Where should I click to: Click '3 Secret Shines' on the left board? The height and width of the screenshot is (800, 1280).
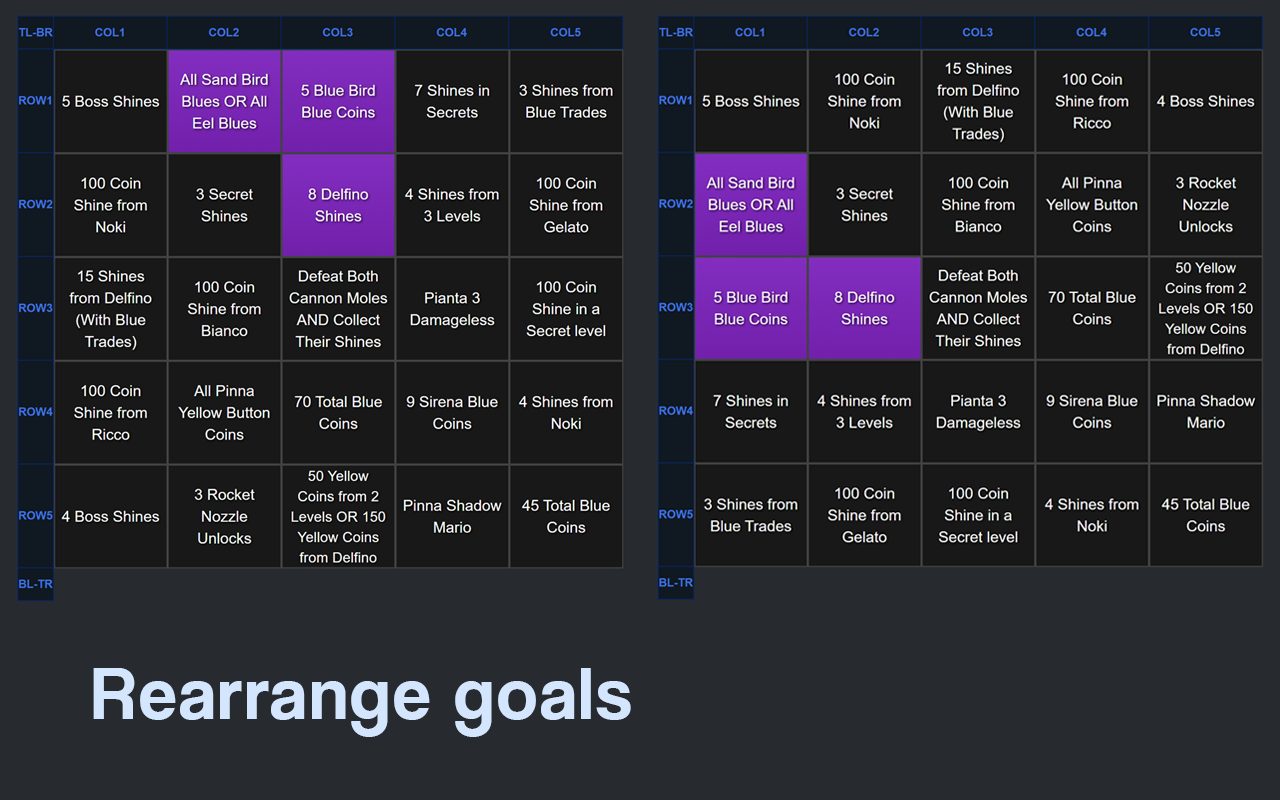(x=224, y=205)
